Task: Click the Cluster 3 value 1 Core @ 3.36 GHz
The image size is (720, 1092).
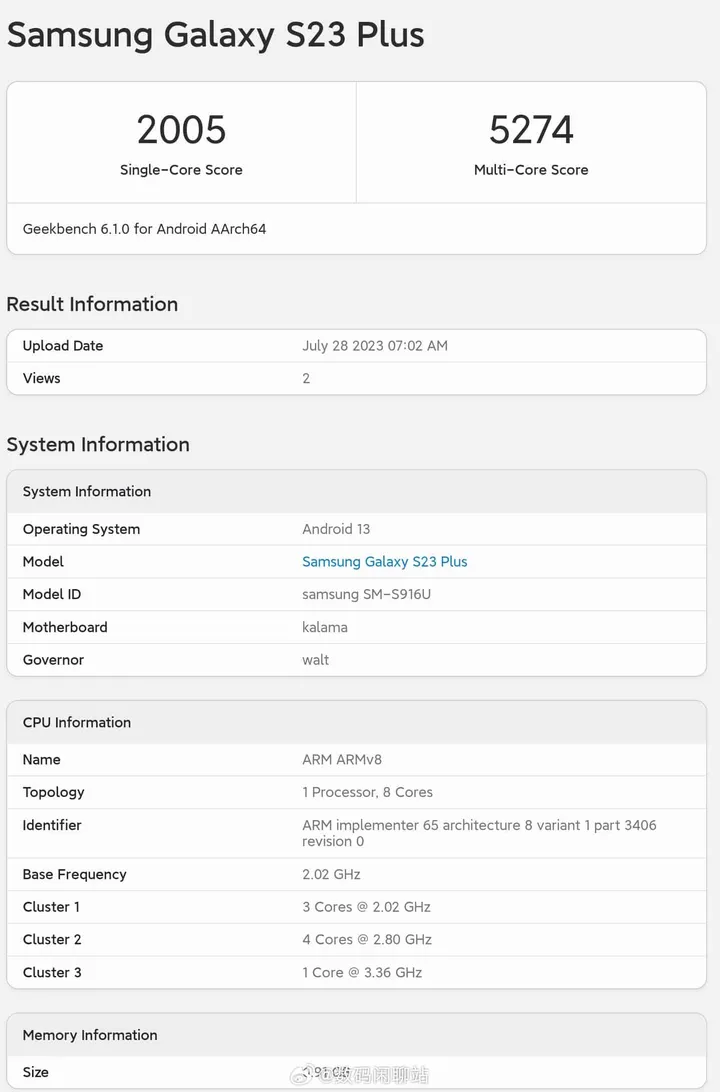Action: (x=362, y=972)
